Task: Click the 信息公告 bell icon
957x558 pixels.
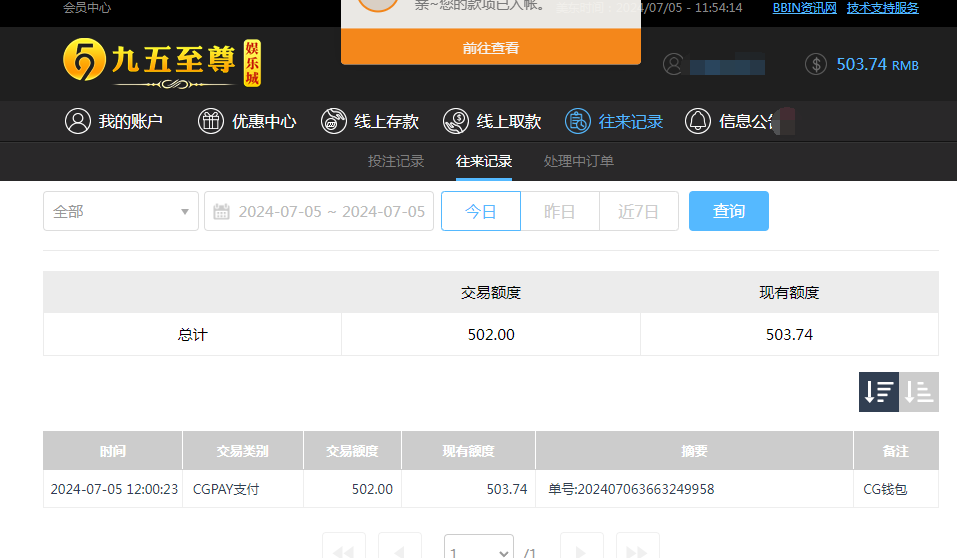Action: point(698,121)
